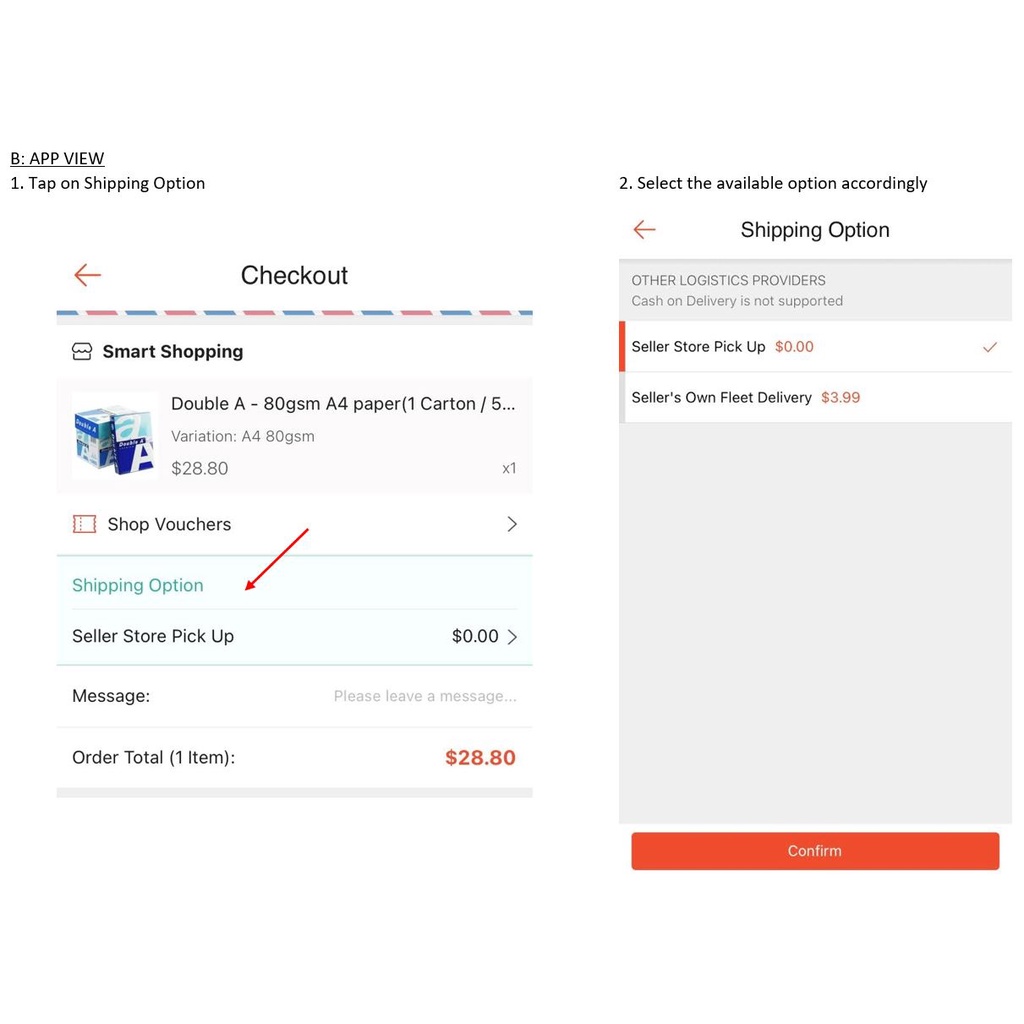Tap the Shop Vouchers ticket icon
The image size is (1024, 1024).
[x=84, y=524]
